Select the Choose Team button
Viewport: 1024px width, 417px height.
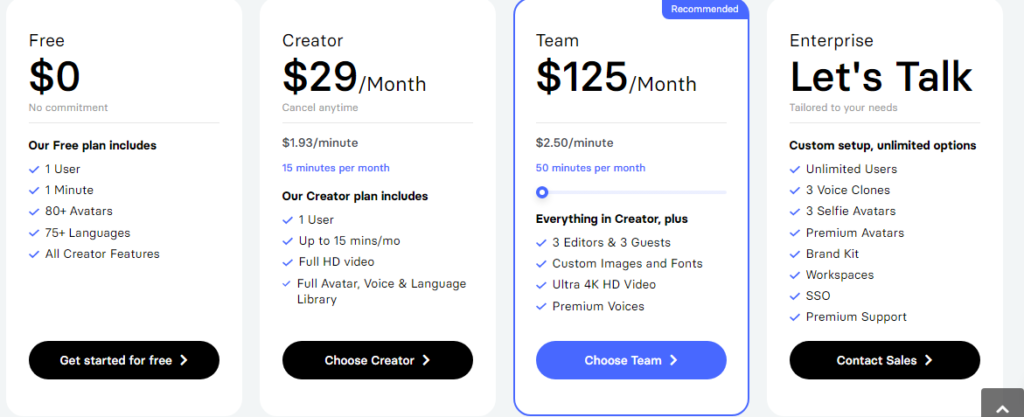(631, 360)
